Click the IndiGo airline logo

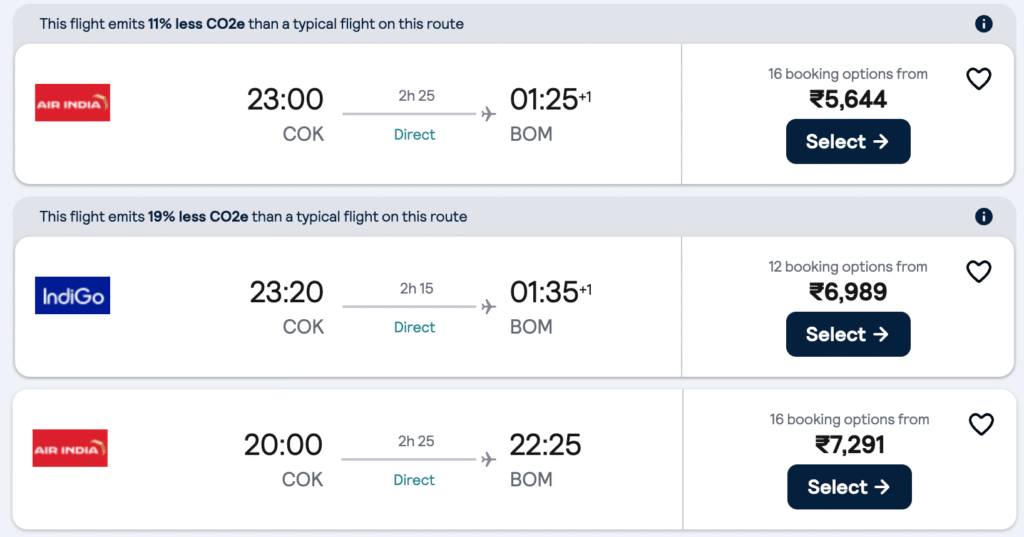[72, 296]
